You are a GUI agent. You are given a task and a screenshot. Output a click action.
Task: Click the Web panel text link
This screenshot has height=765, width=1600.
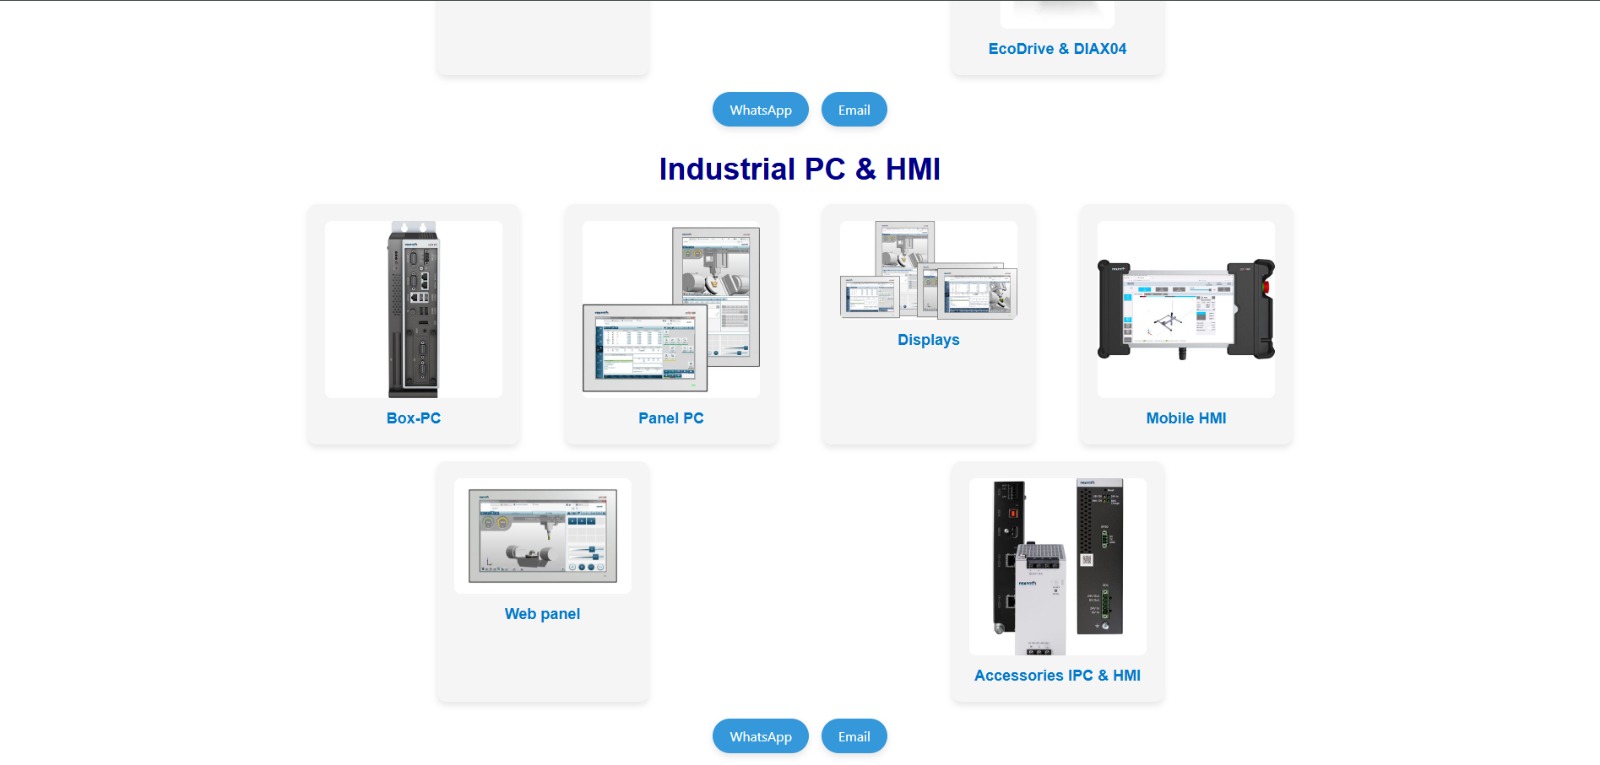[542, 614]
